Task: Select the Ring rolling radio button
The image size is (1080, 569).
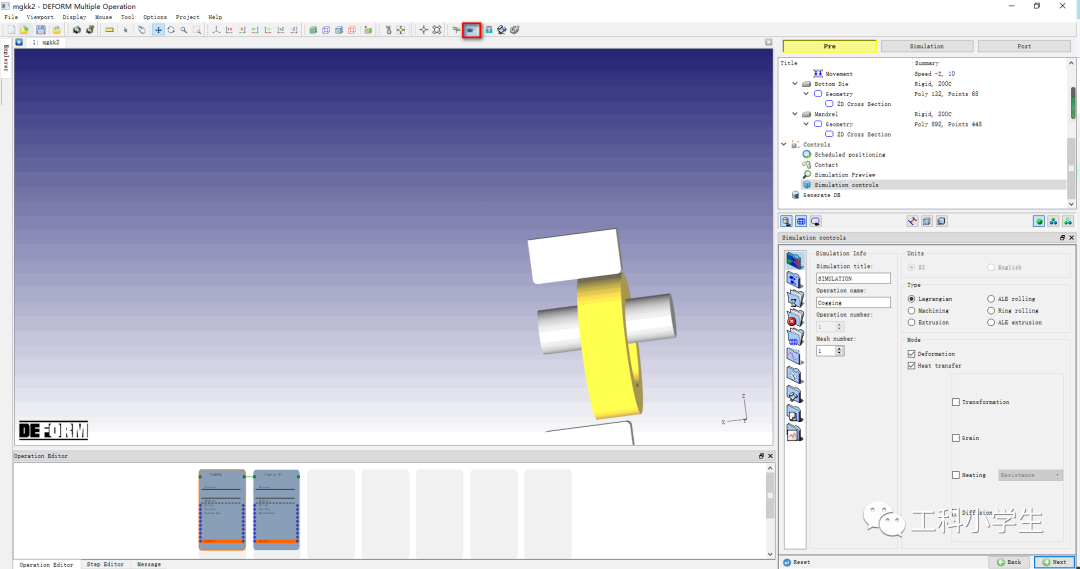Action: pyautogui.click(x=990, y=311)
